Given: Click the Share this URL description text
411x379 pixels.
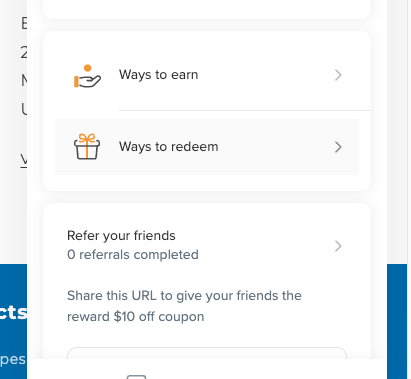Looking at the screenshot, I should 184,306.
